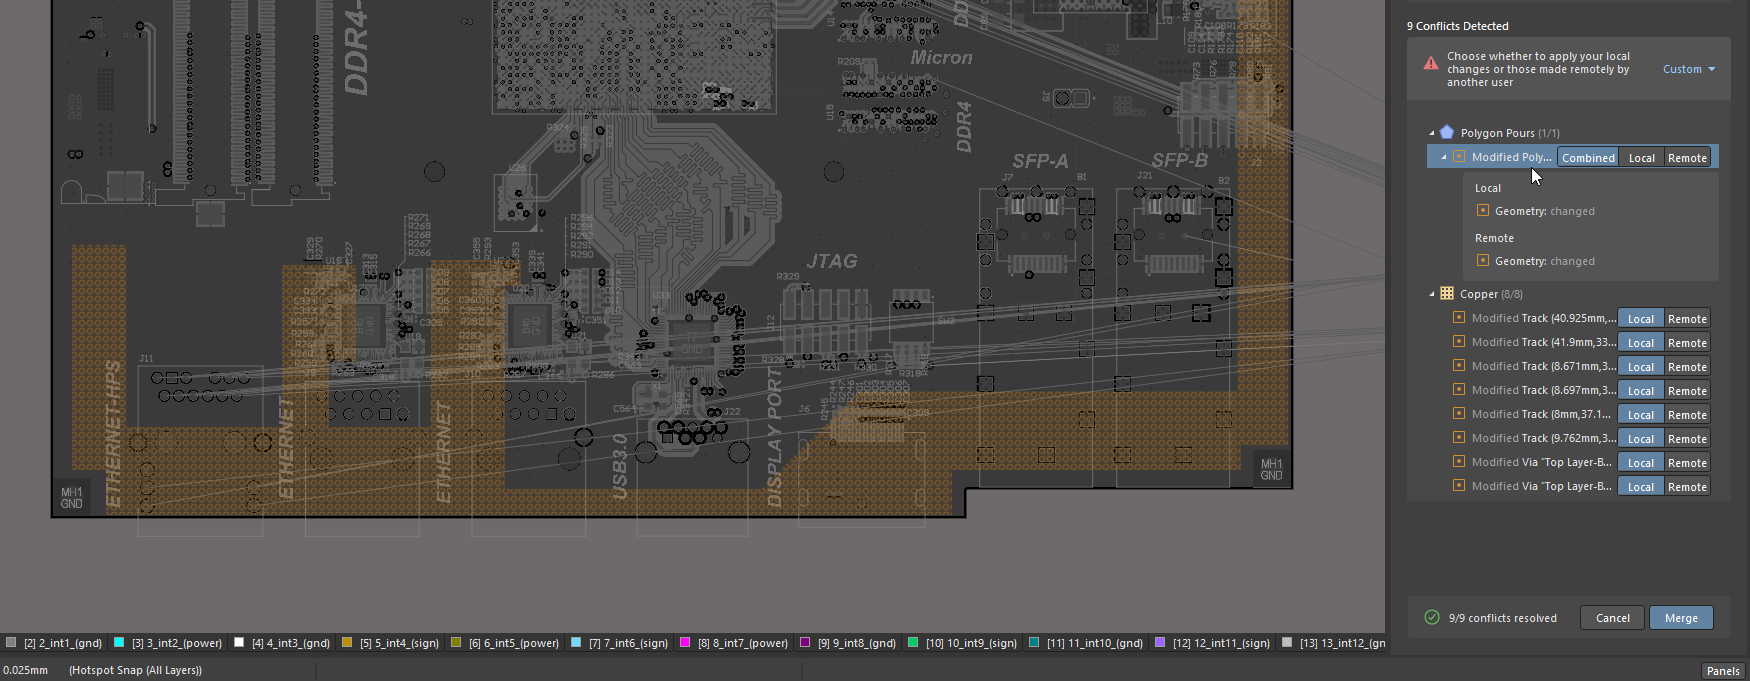
Task: Choose Combined for the Modified Polygon conflict
Action: pos(1588,158)
